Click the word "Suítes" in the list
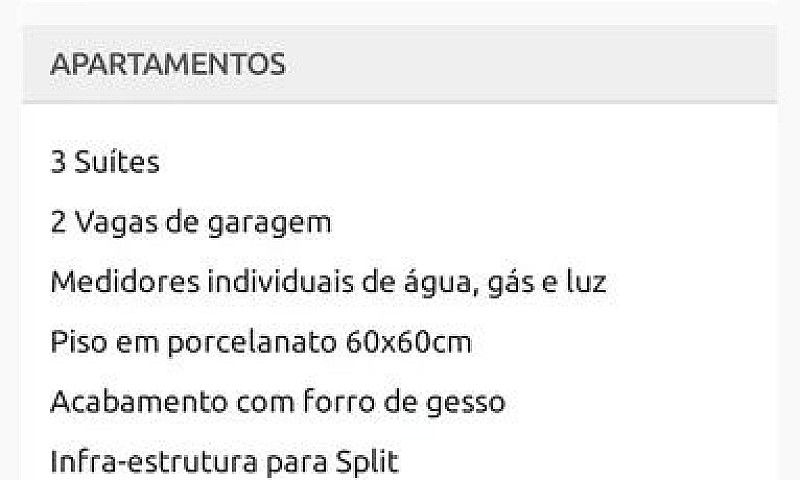 117,162
